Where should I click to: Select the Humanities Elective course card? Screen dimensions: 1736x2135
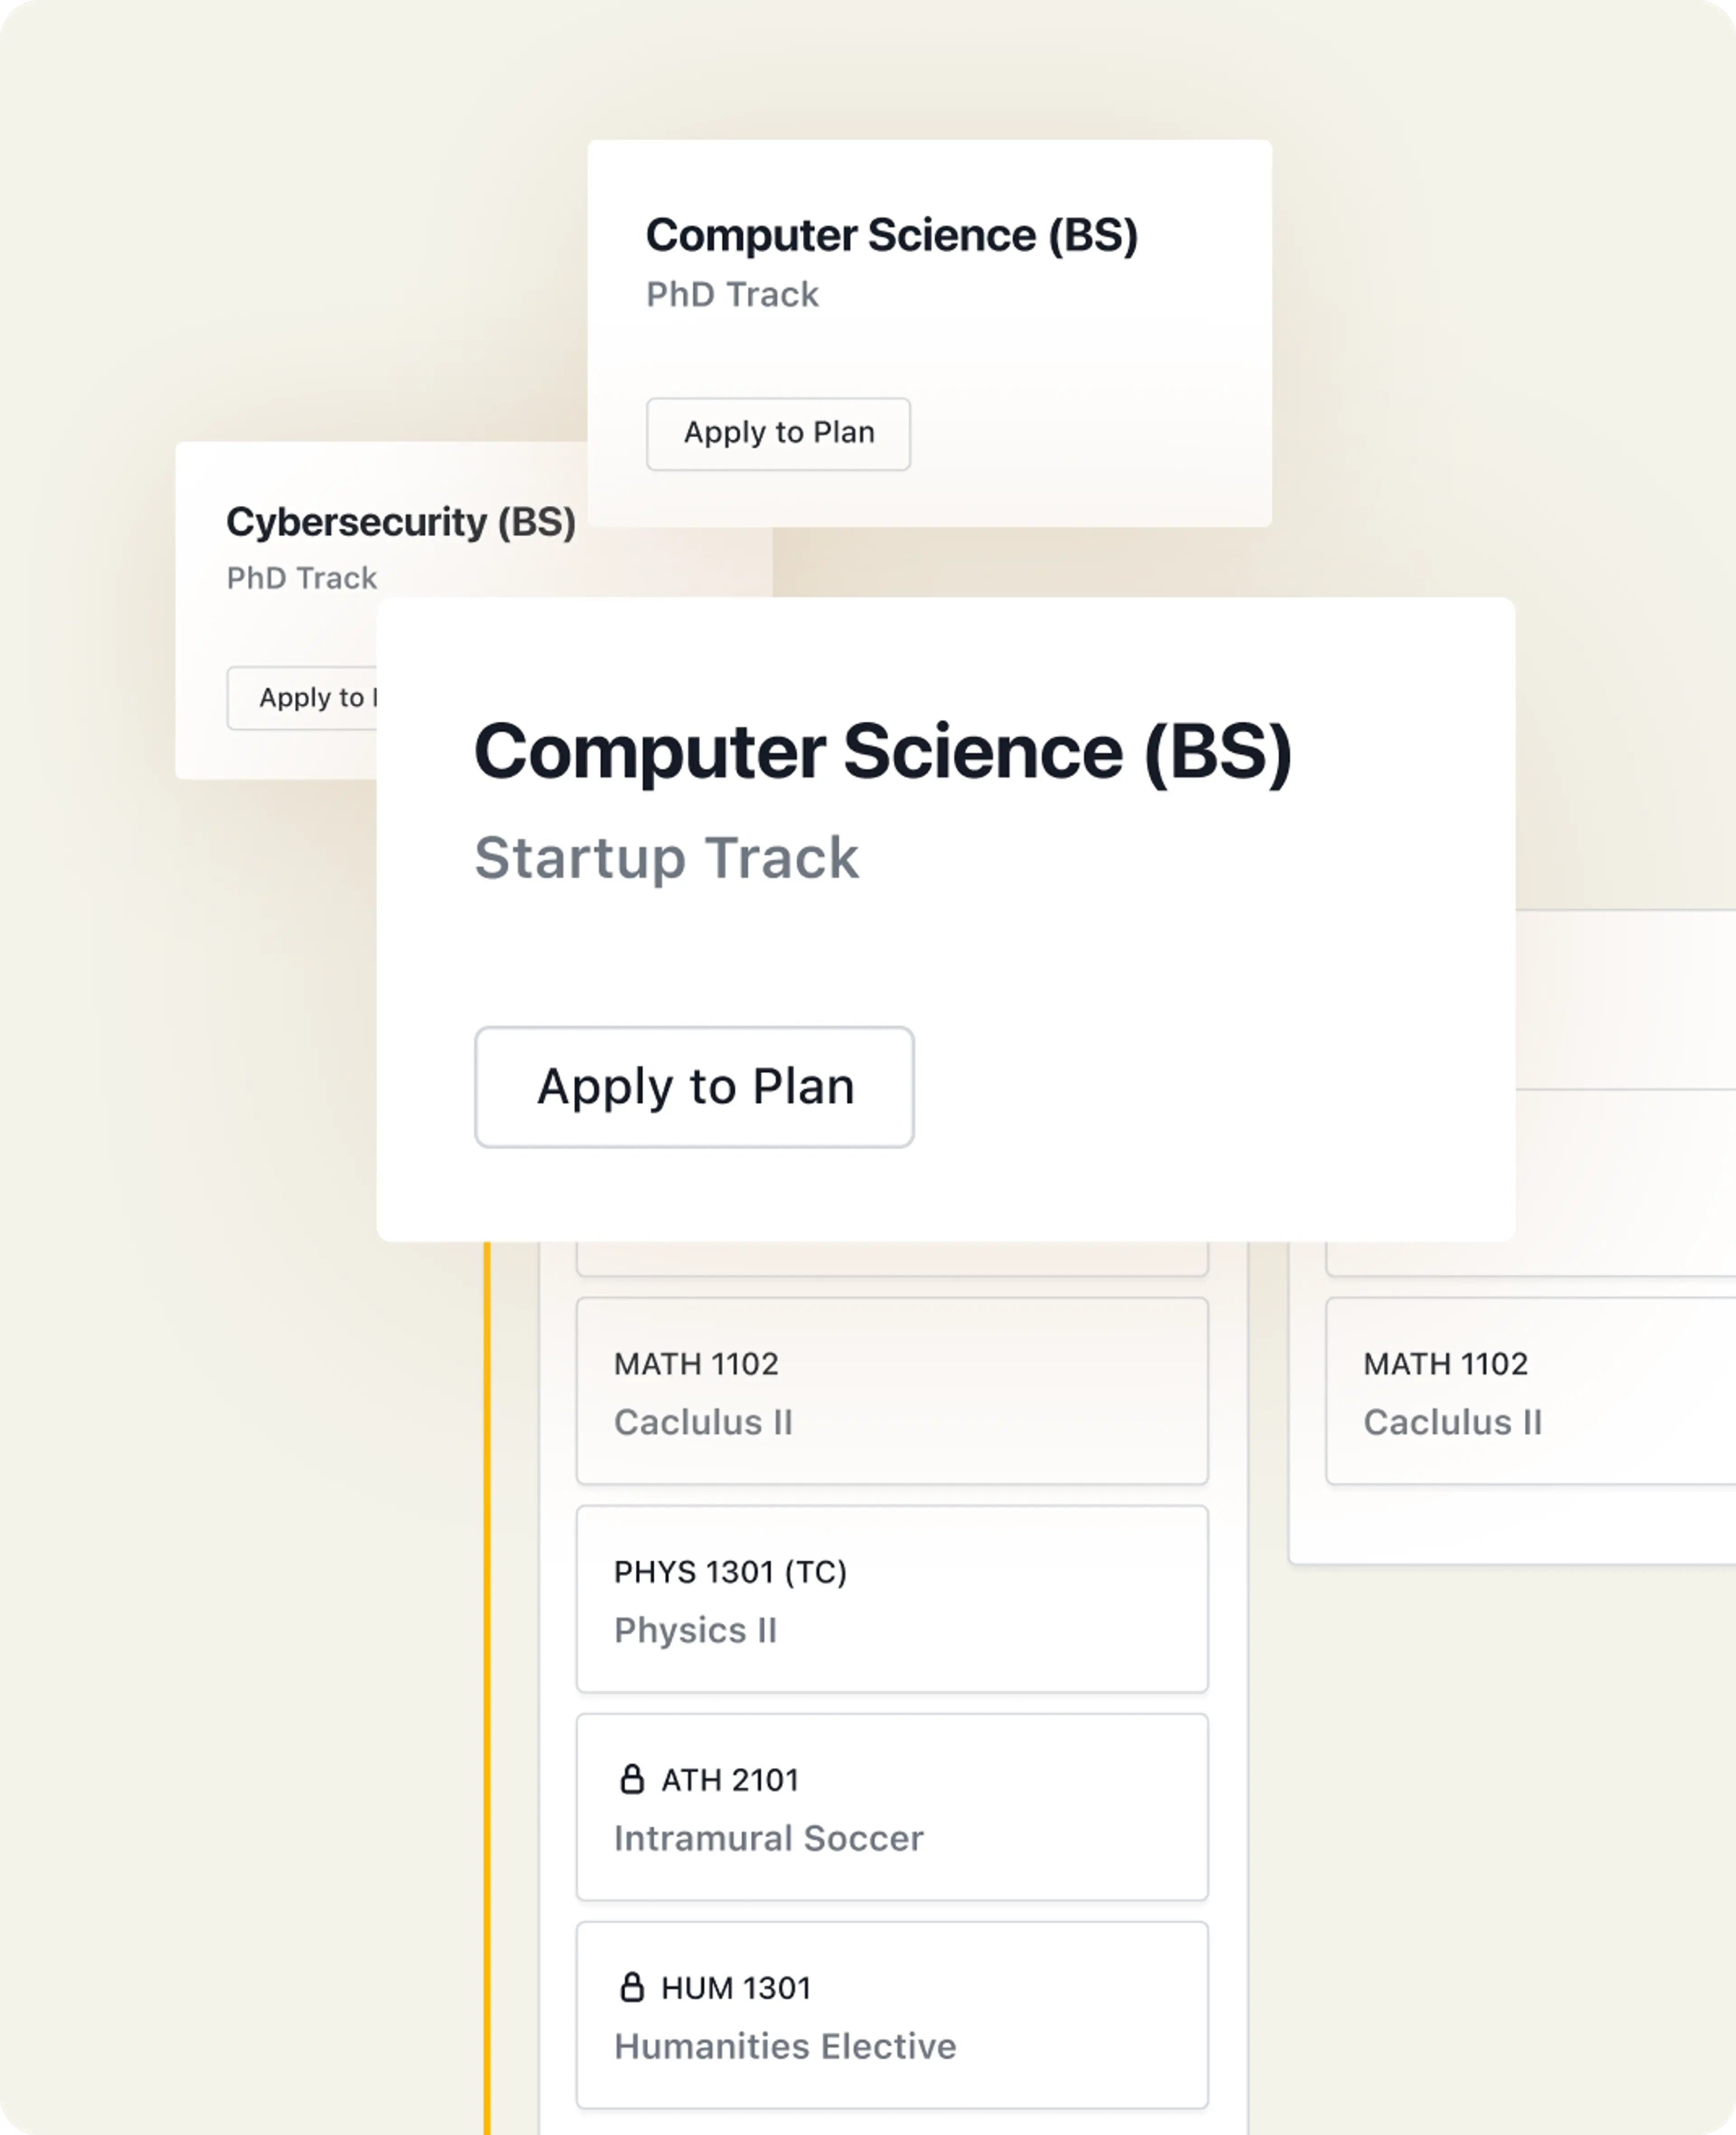coord(892,2015)
